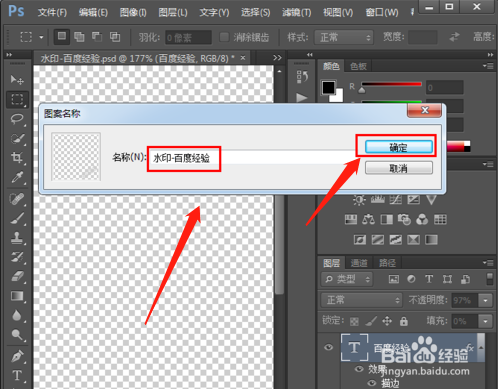Select the Lasso tool

pyautogui.click(x=17, y=119)
